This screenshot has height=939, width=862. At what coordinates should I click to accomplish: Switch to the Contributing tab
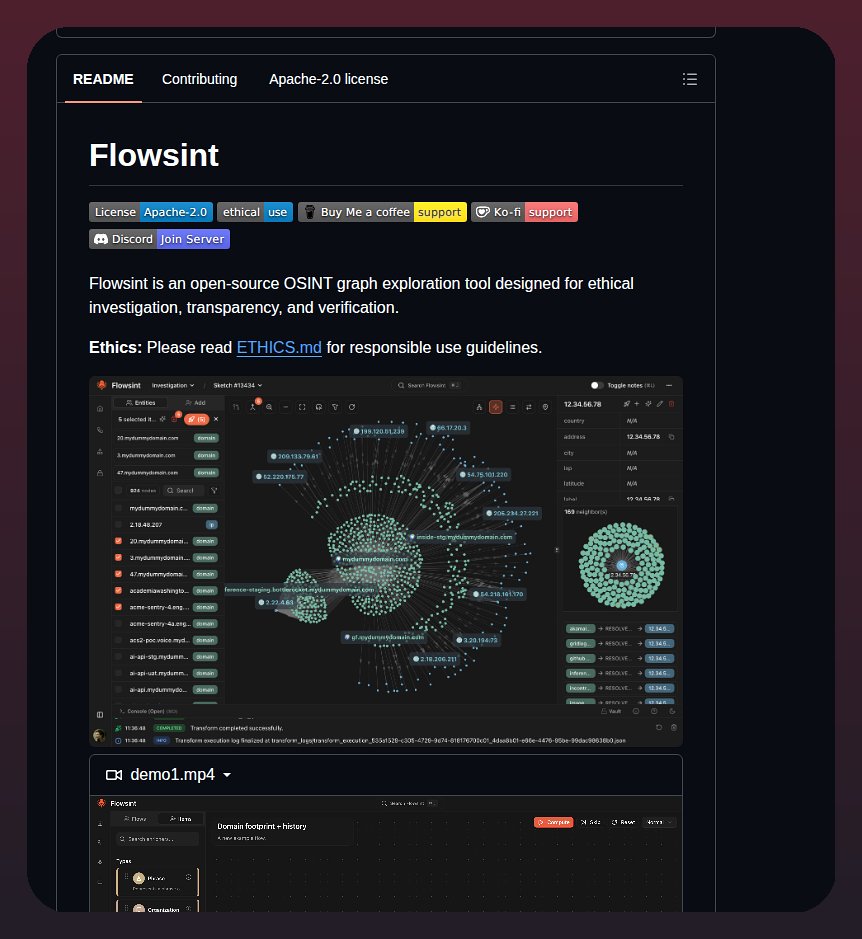[199, 79]
